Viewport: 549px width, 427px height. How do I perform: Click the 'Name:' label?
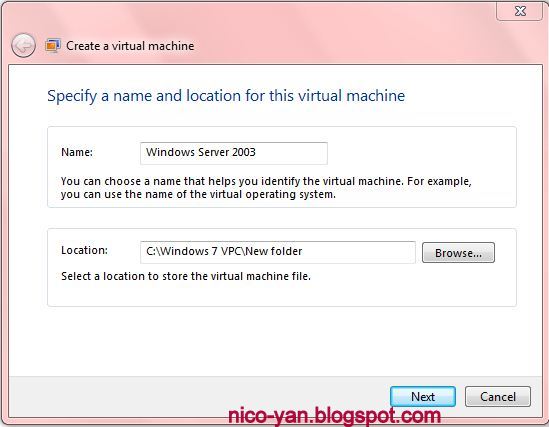click(77, 152)
